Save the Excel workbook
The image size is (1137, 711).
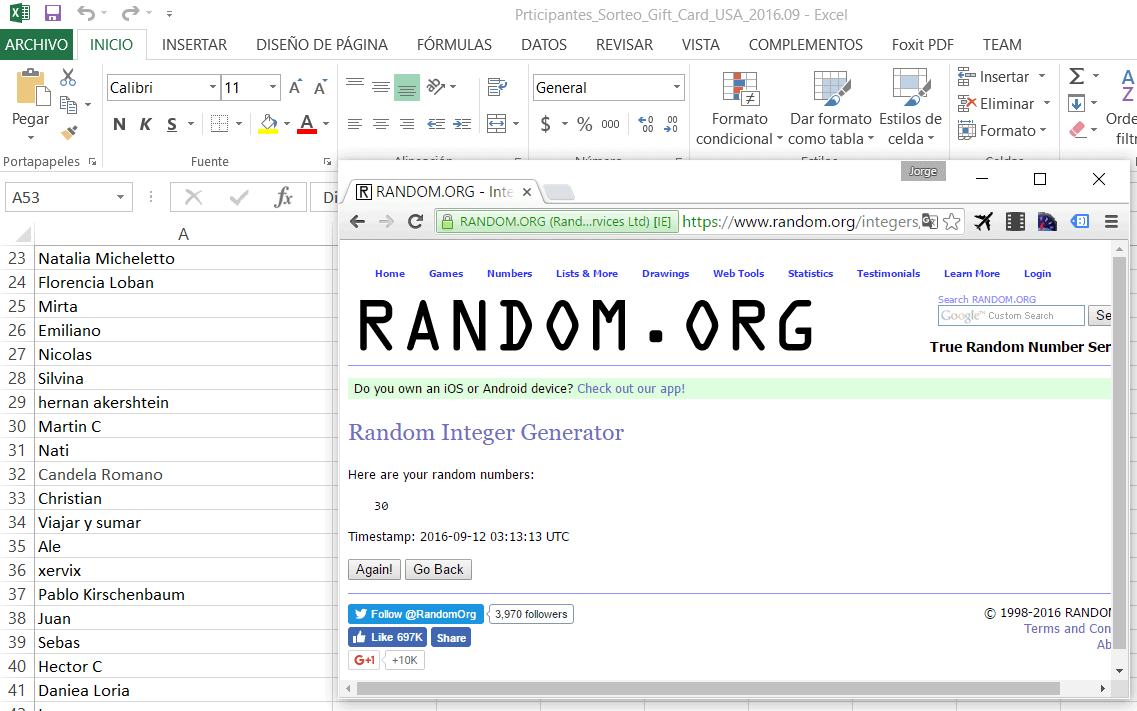(x=52, y=13)
